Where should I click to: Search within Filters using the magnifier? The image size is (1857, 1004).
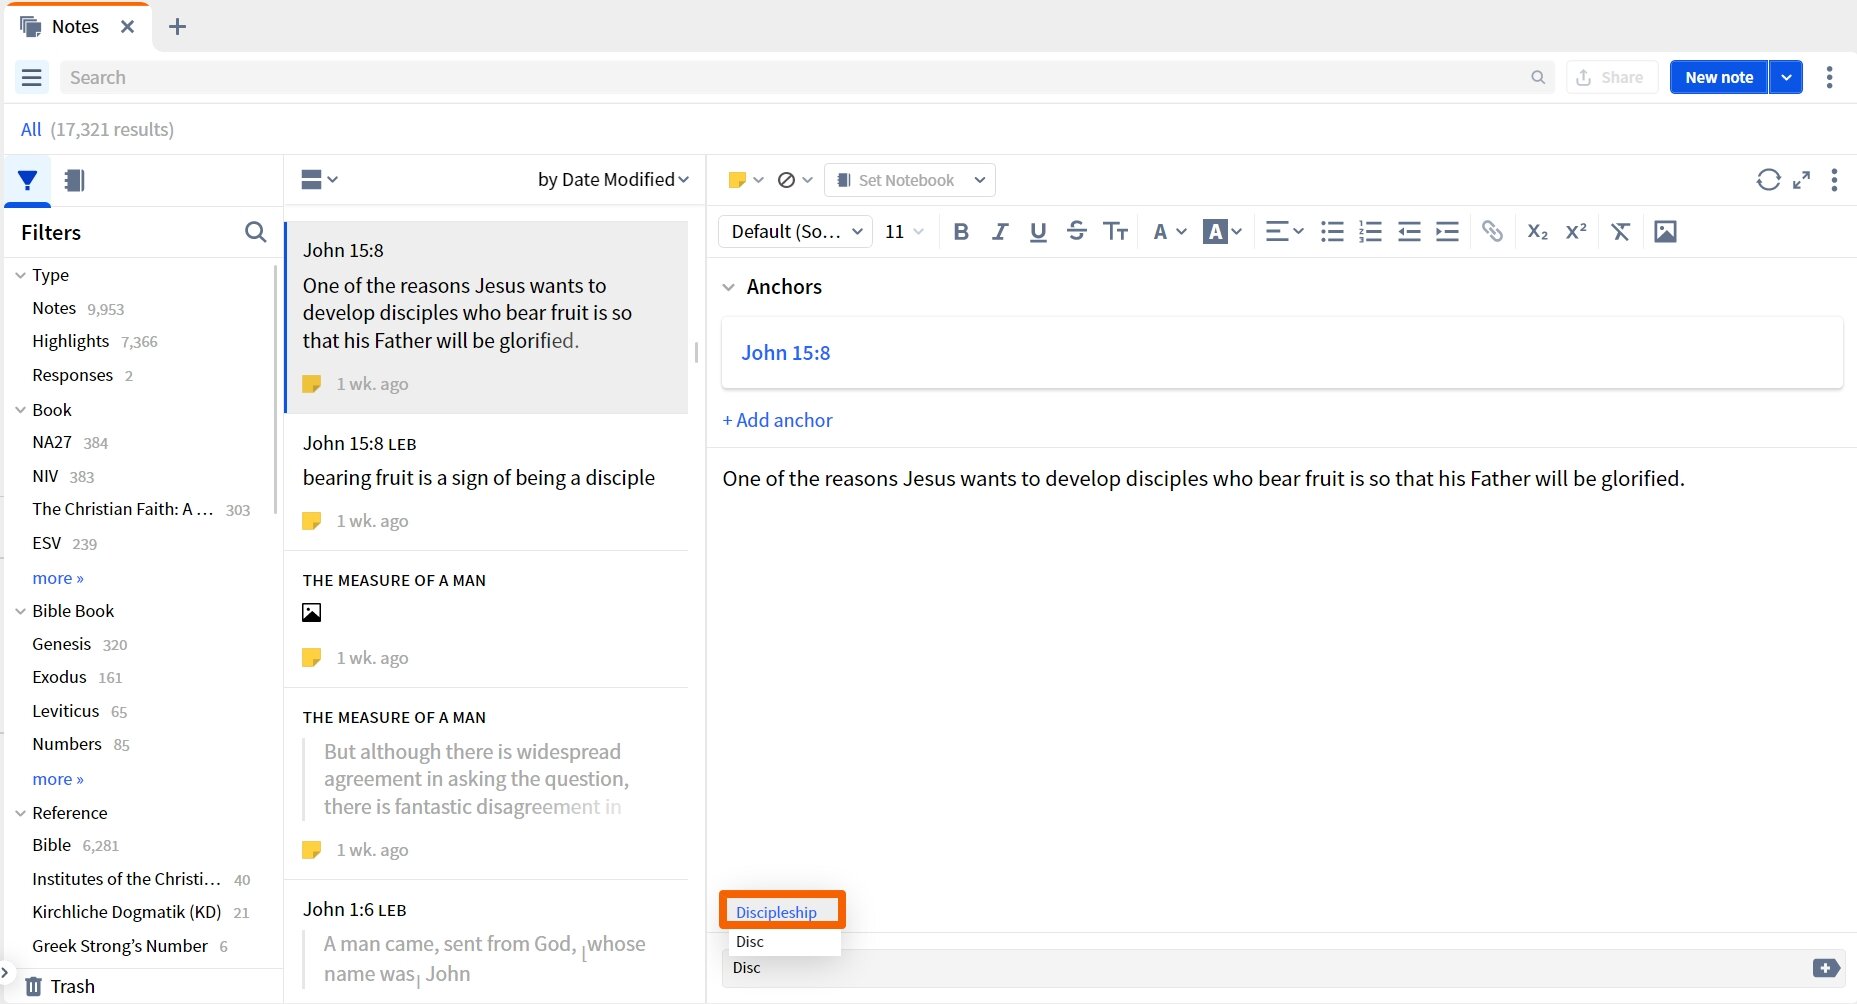click(x=256, y=232)
